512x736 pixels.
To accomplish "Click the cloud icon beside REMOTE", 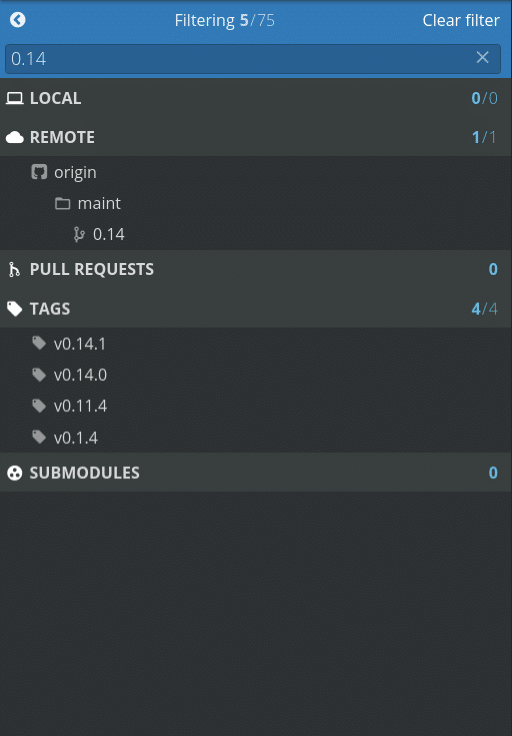I will coord(15,137).
